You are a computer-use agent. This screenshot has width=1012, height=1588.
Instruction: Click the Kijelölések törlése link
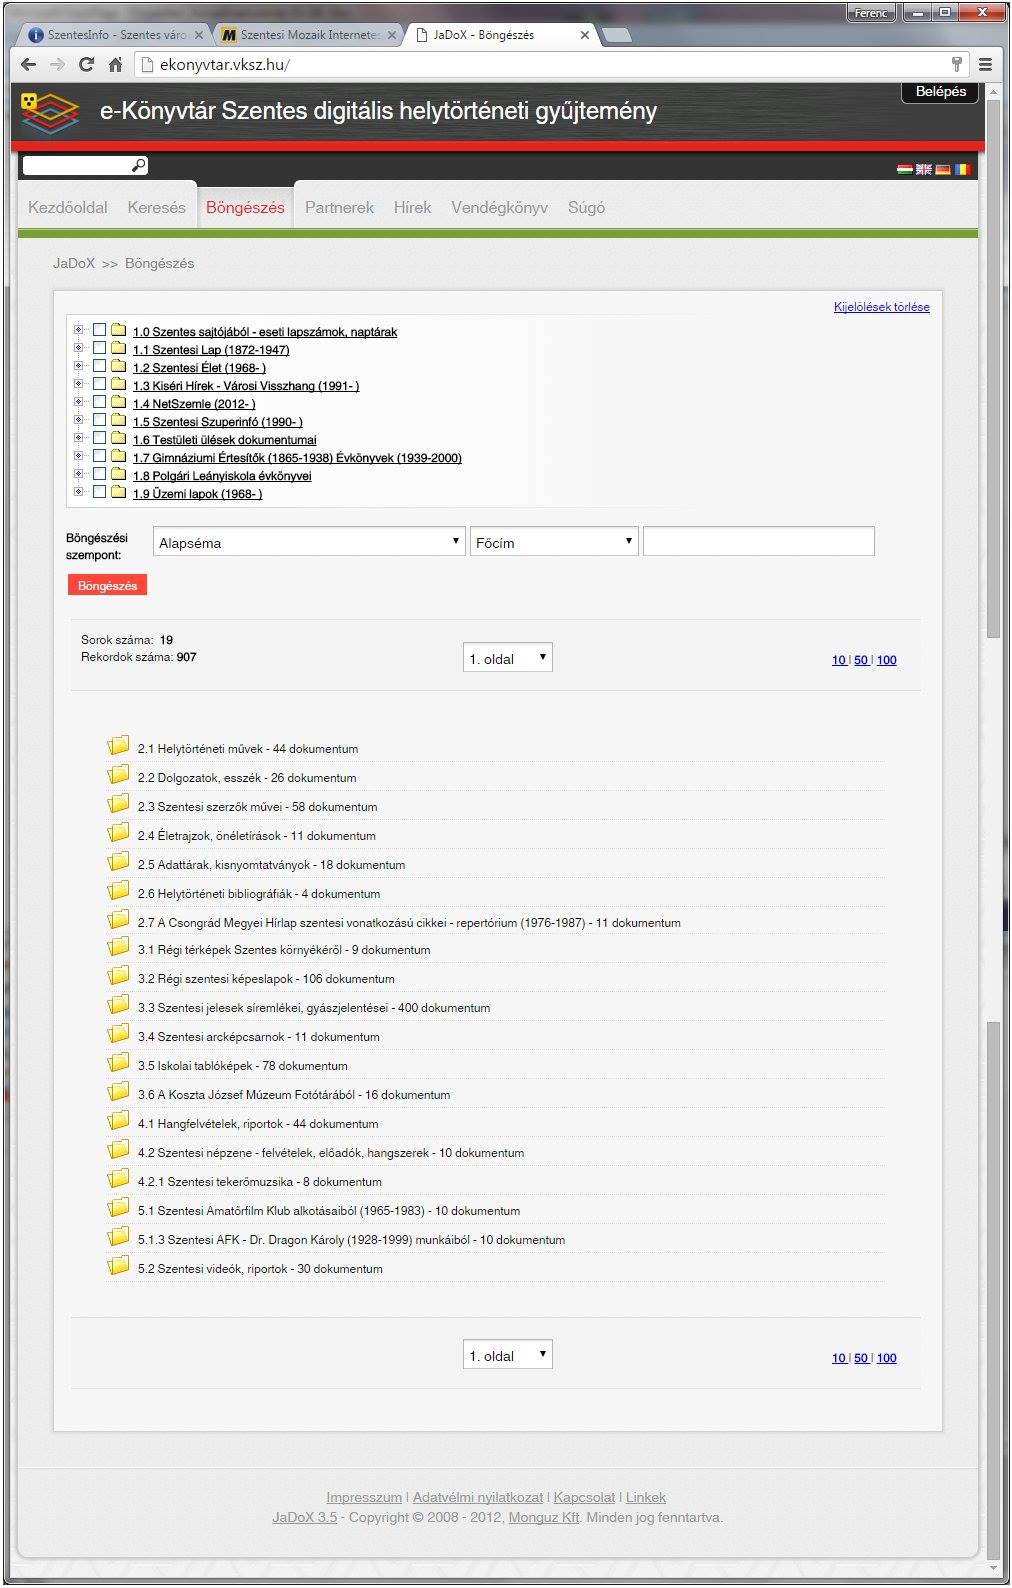coord(881,307)
